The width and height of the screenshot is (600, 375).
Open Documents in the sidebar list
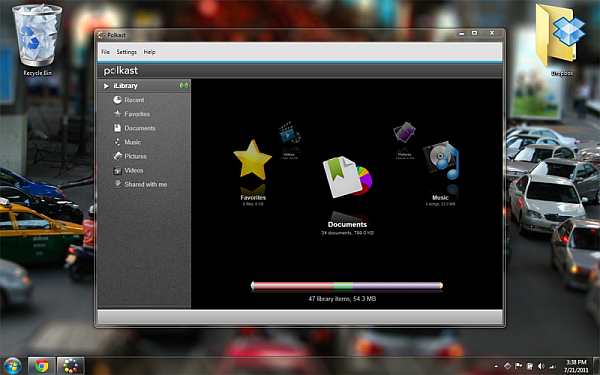pos(140,128)
